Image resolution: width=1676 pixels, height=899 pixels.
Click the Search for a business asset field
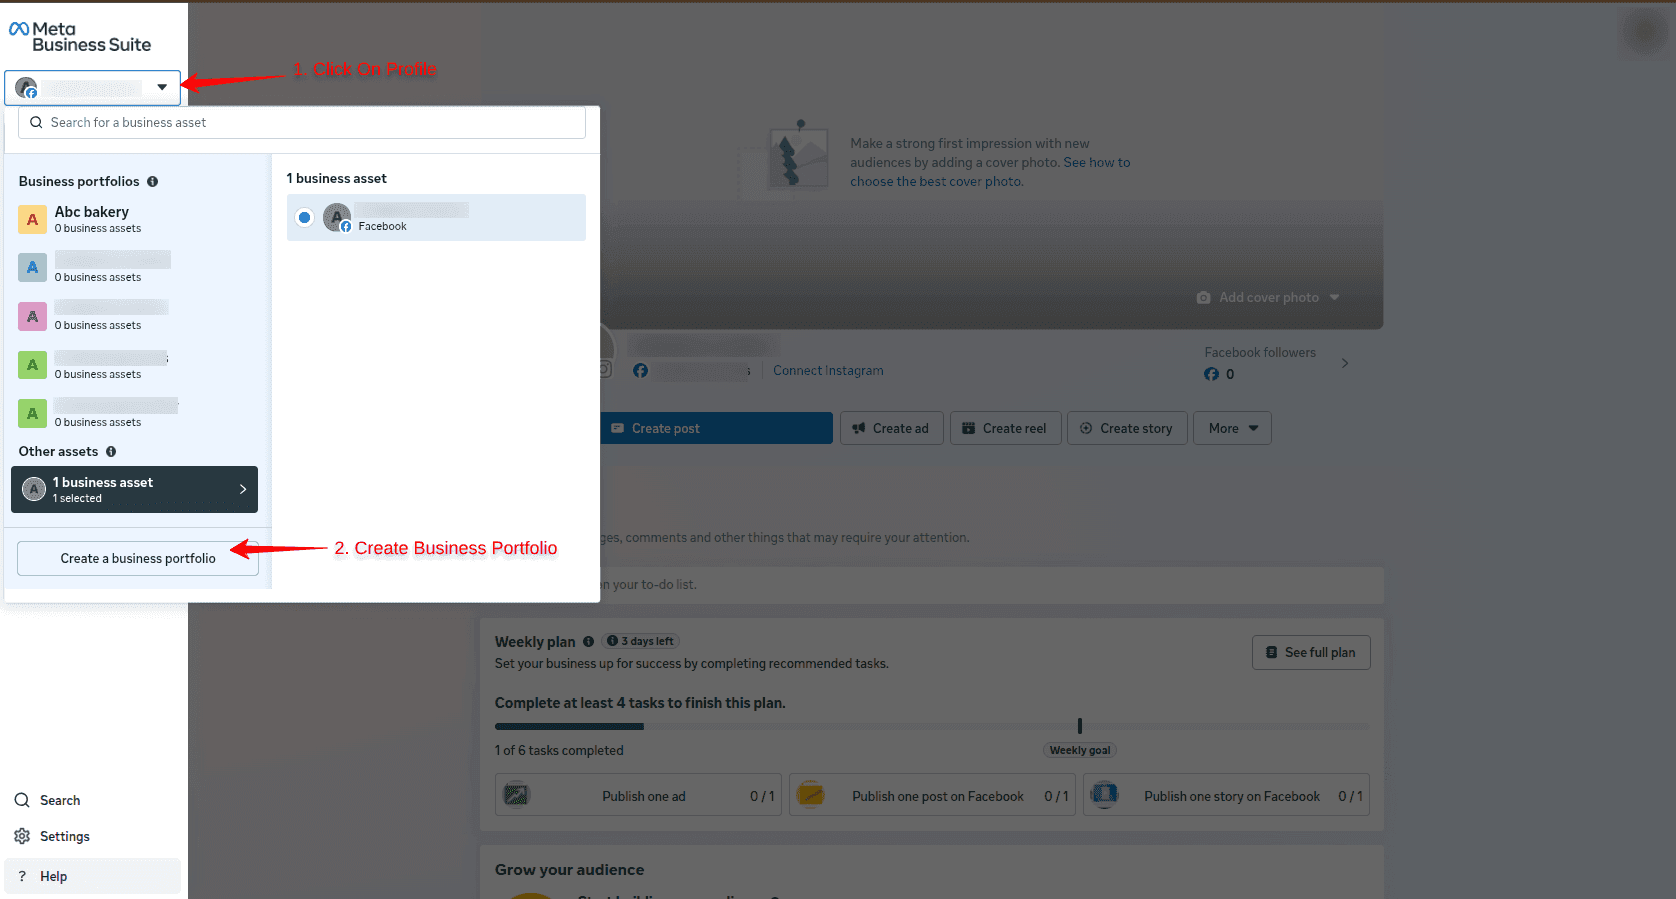tap(302, 122)
